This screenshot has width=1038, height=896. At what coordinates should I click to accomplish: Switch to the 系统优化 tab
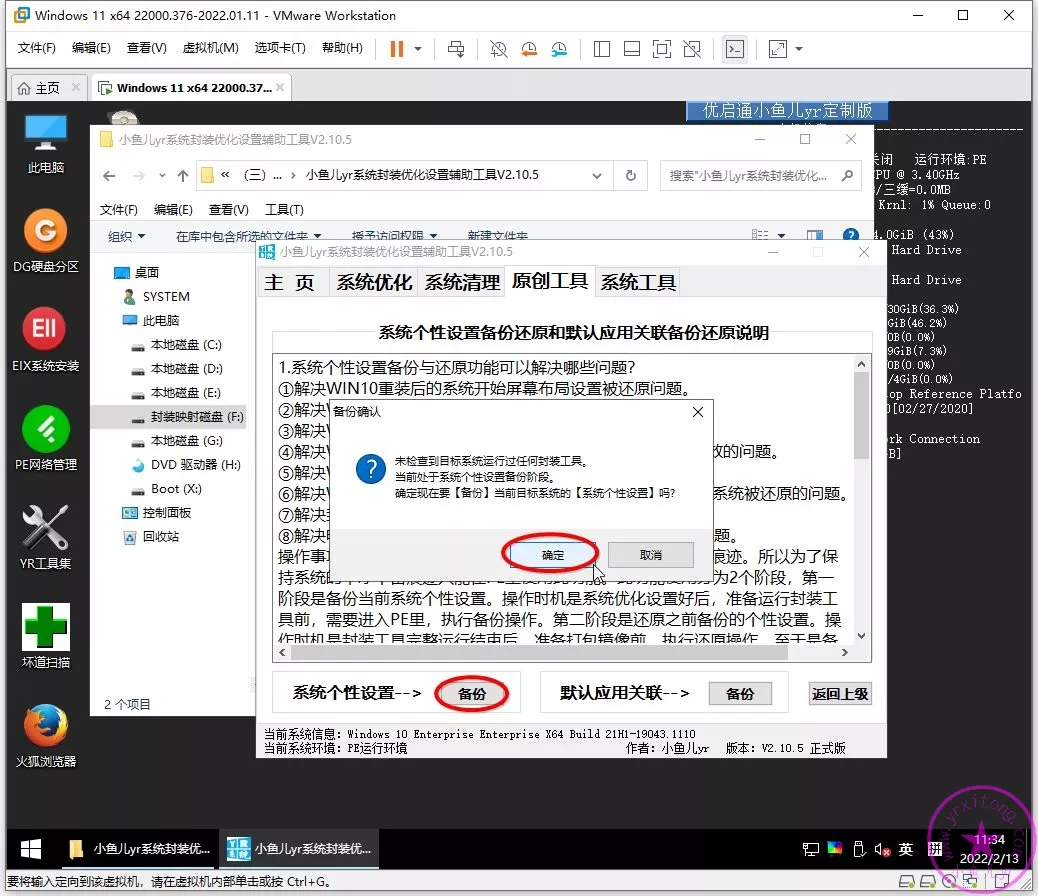tap(373, 283)
